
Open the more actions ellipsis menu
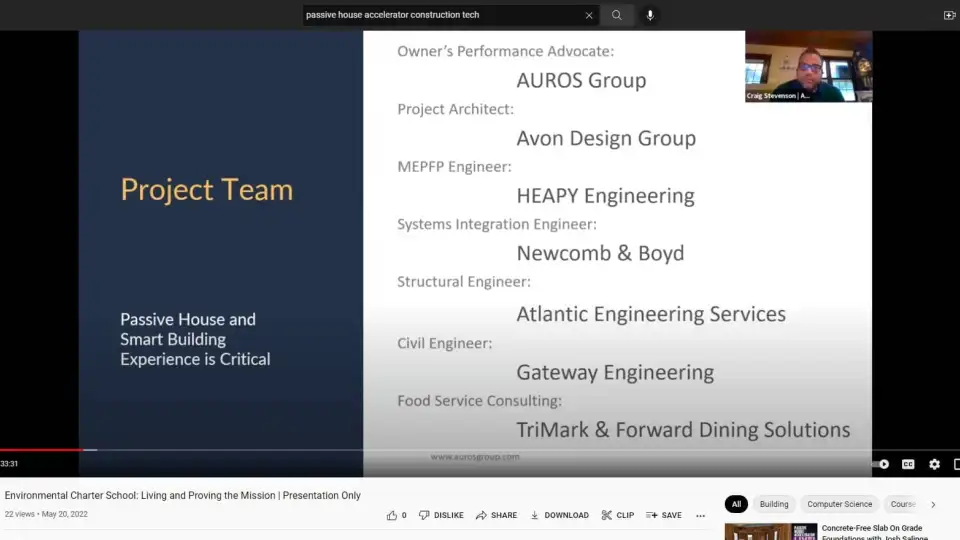700,515
